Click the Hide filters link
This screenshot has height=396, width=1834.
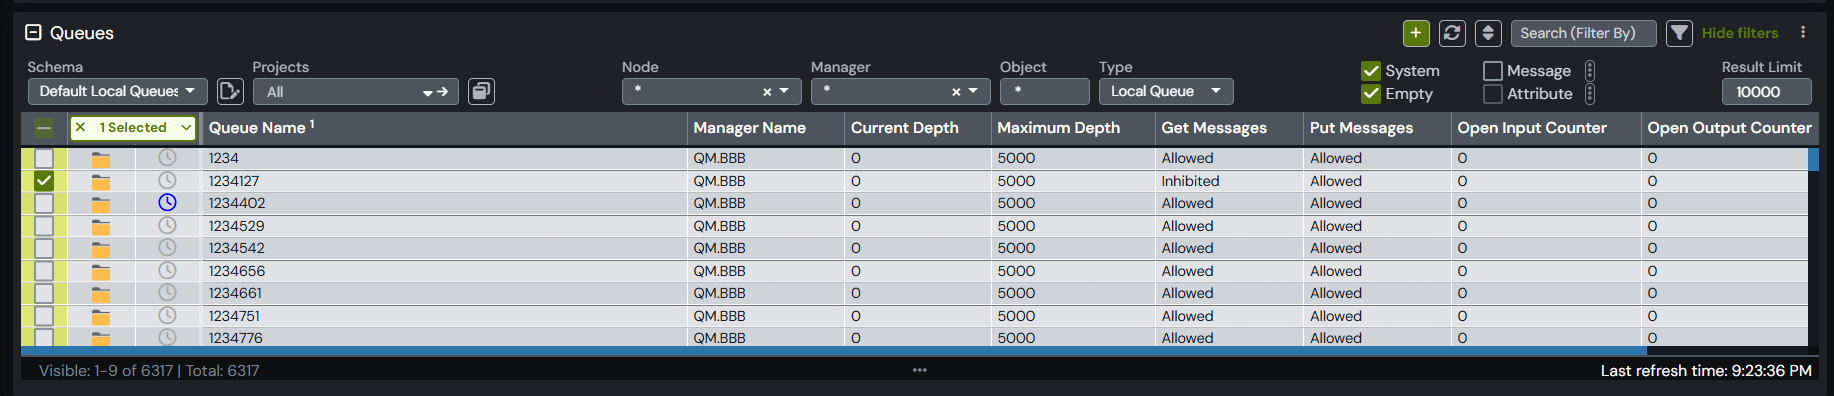tap(1740, 33)
